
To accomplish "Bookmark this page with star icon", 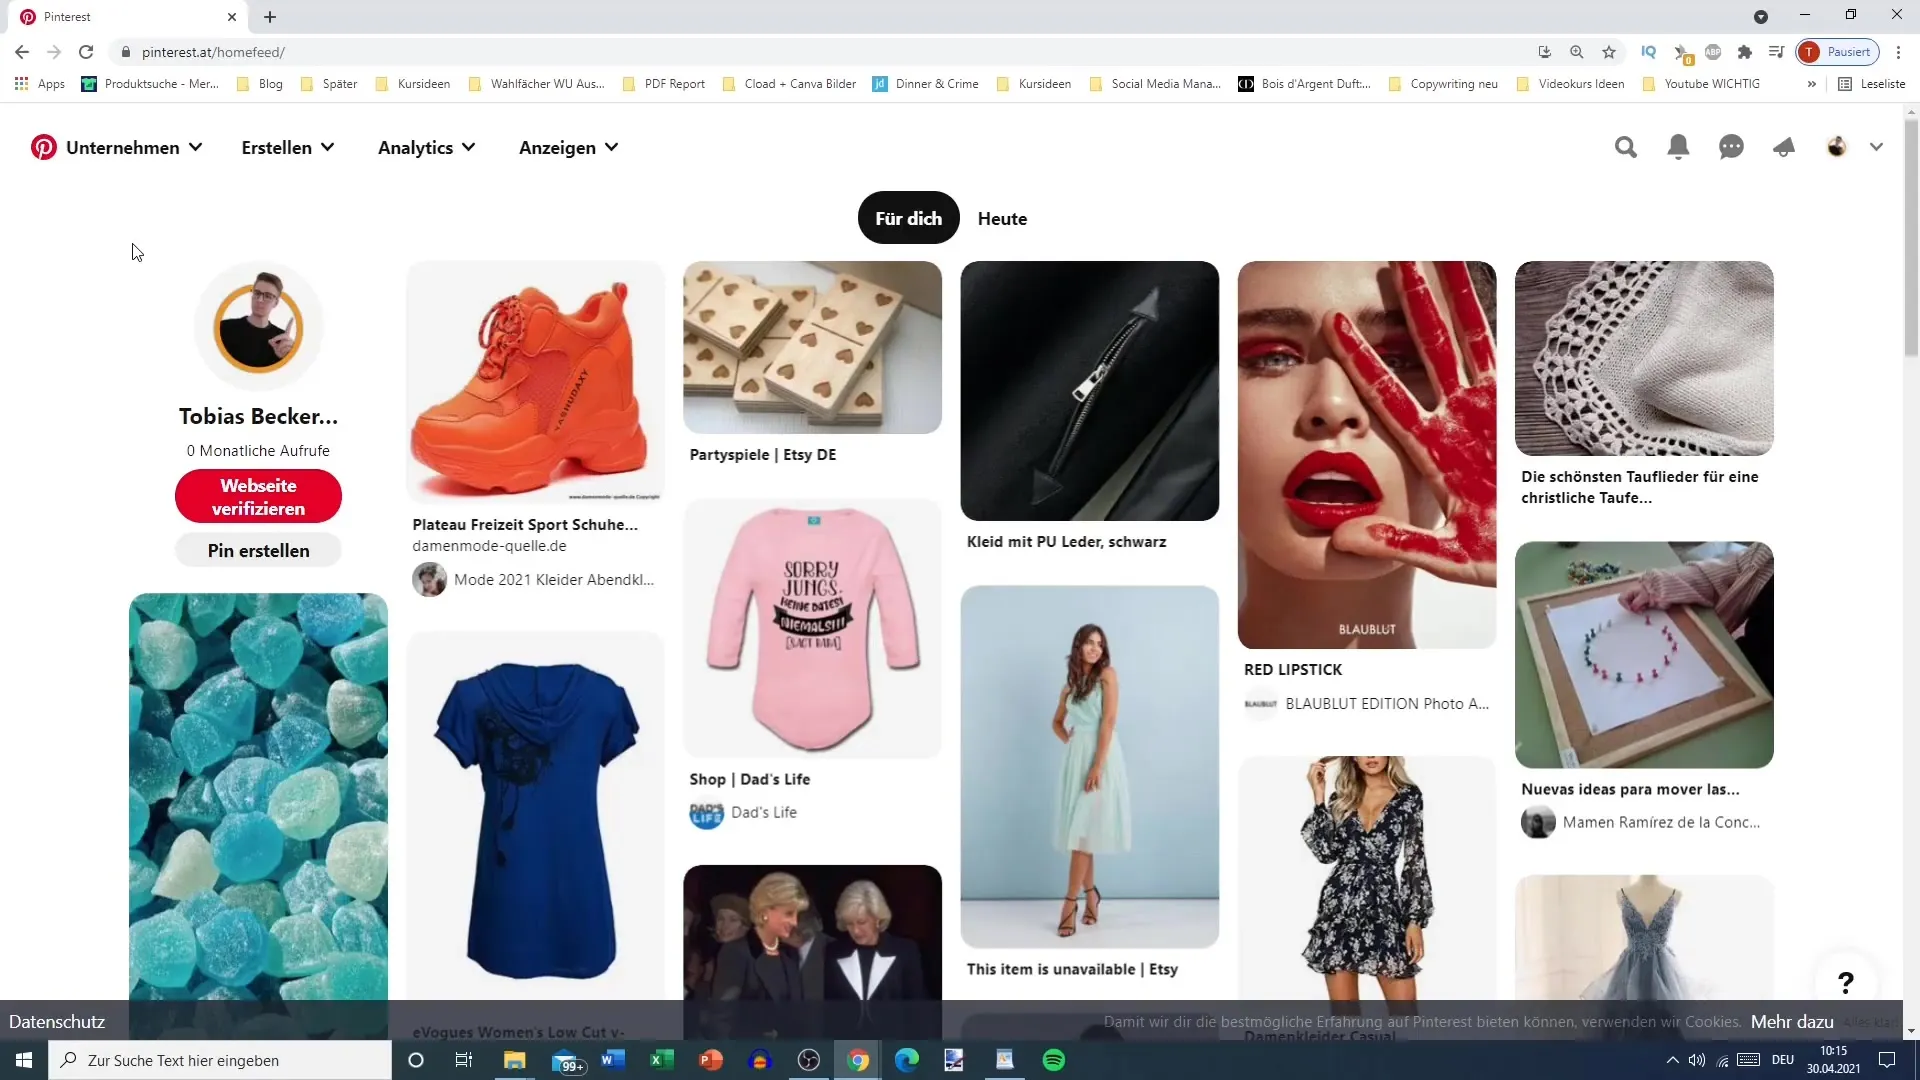I will click(x=1609, y=52).
